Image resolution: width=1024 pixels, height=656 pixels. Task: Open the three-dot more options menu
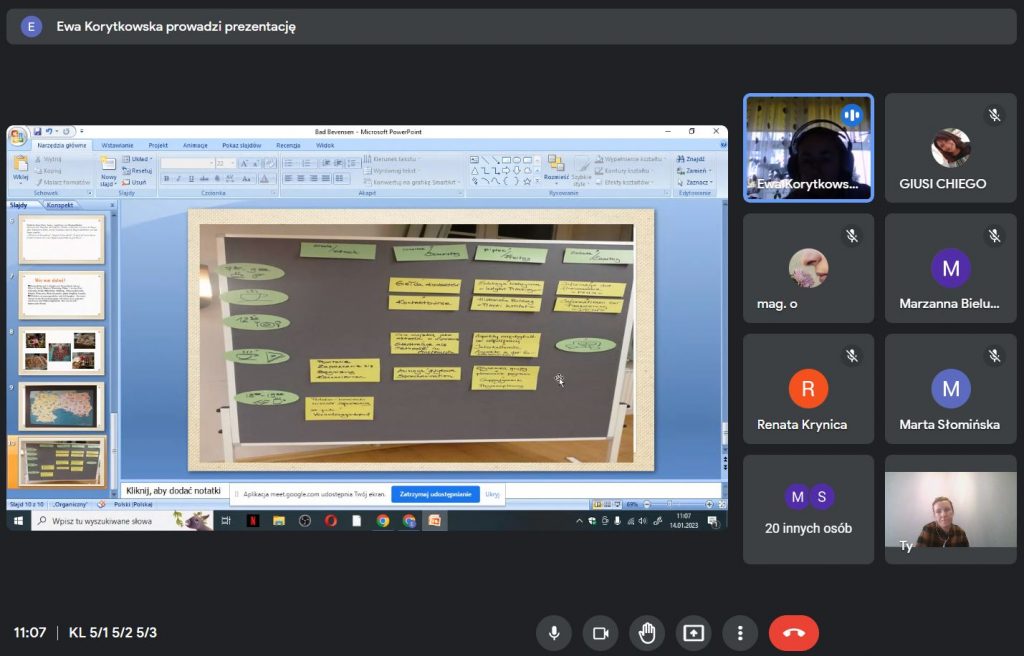[x=740, y=632]
